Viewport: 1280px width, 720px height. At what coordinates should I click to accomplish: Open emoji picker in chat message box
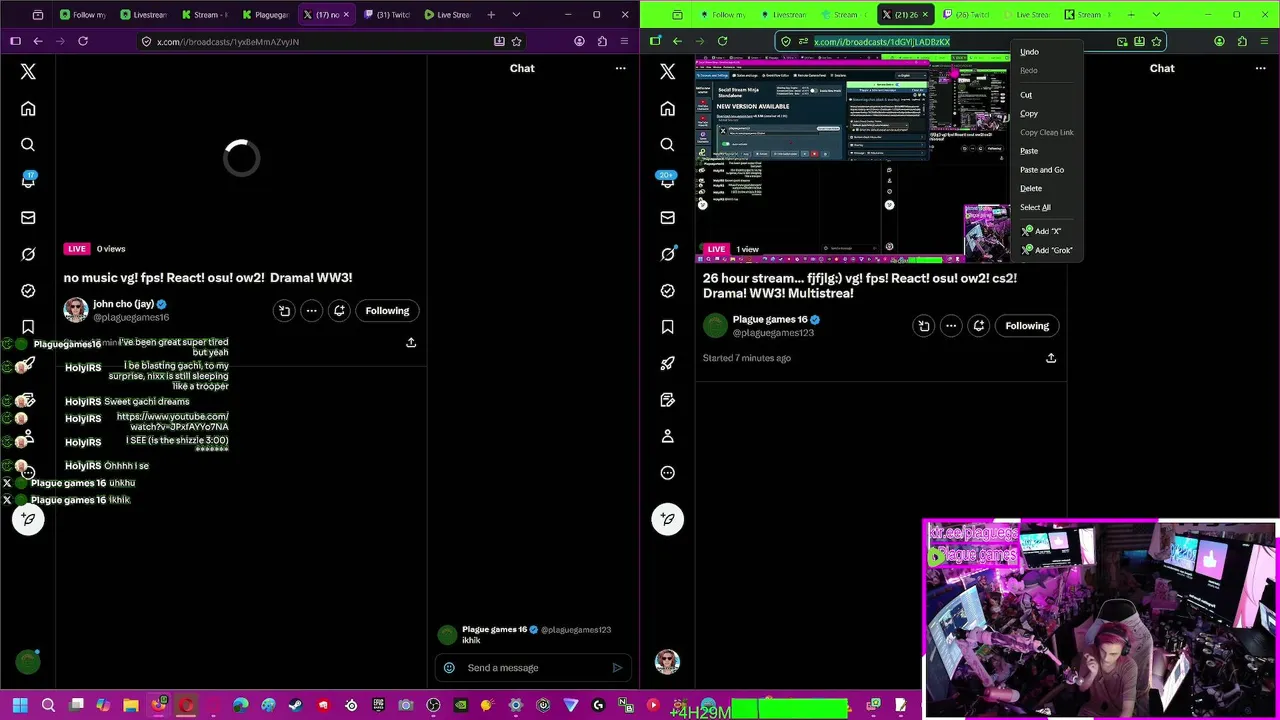click(449, 668)
